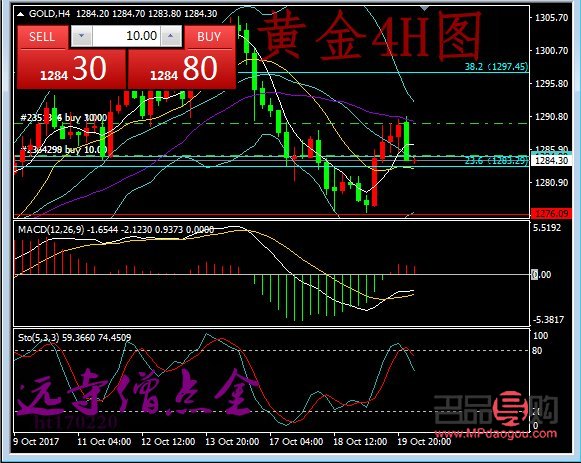
Task: Decrease lot volume with down arrow
Action: pyautogui.click(x=82, y=36)
